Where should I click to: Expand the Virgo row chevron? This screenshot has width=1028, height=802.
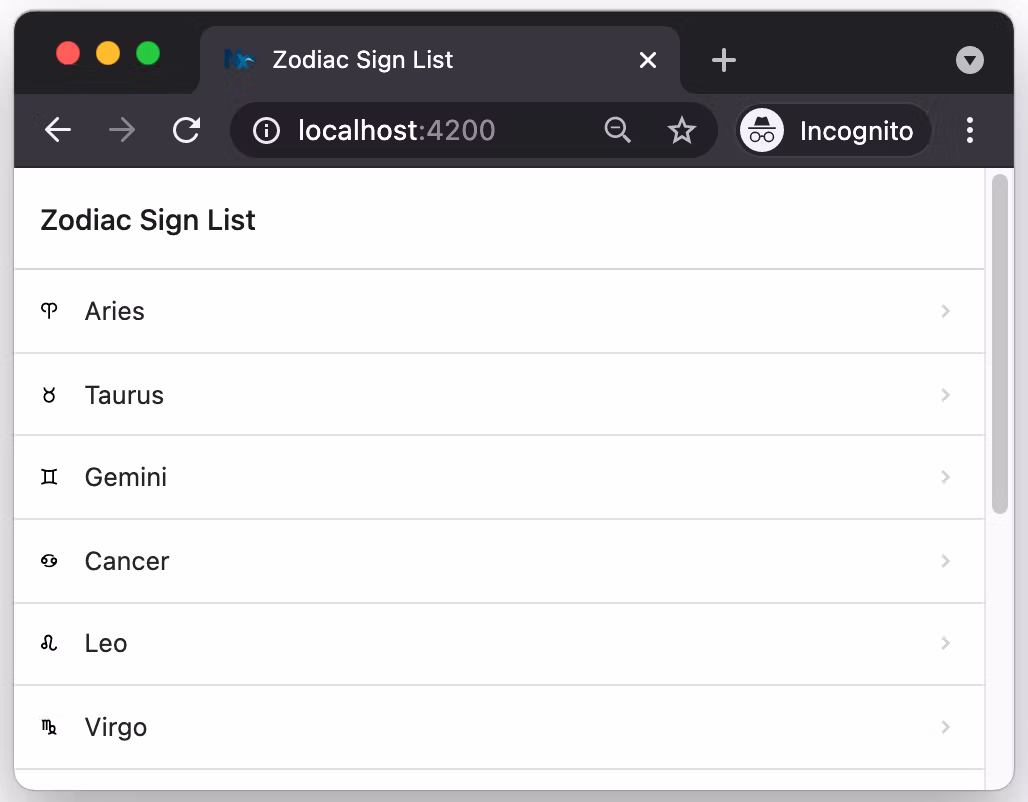[x=945, y=727]
